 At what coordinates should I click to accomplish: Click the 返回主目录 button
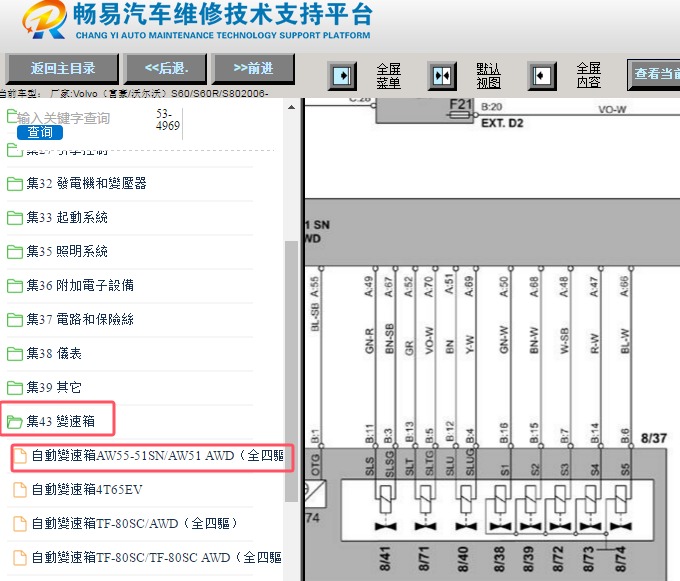tap(62, 69)
